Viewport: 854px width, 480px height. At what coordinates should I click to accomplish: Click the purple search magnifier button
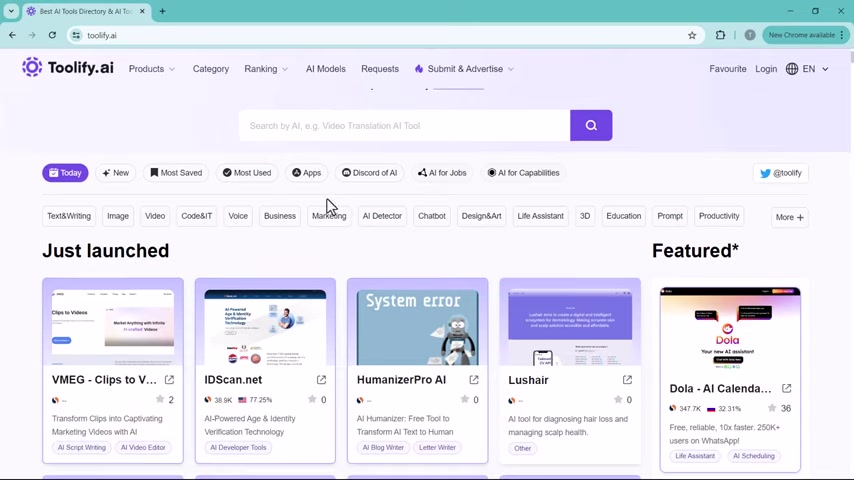pos(591,125)
